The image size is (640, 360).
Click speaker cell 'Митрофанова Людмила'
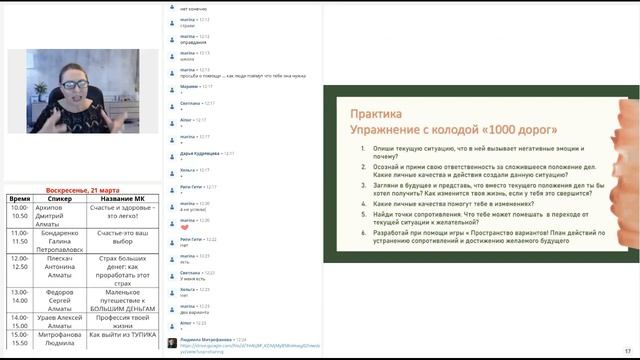tap(60, 339)
